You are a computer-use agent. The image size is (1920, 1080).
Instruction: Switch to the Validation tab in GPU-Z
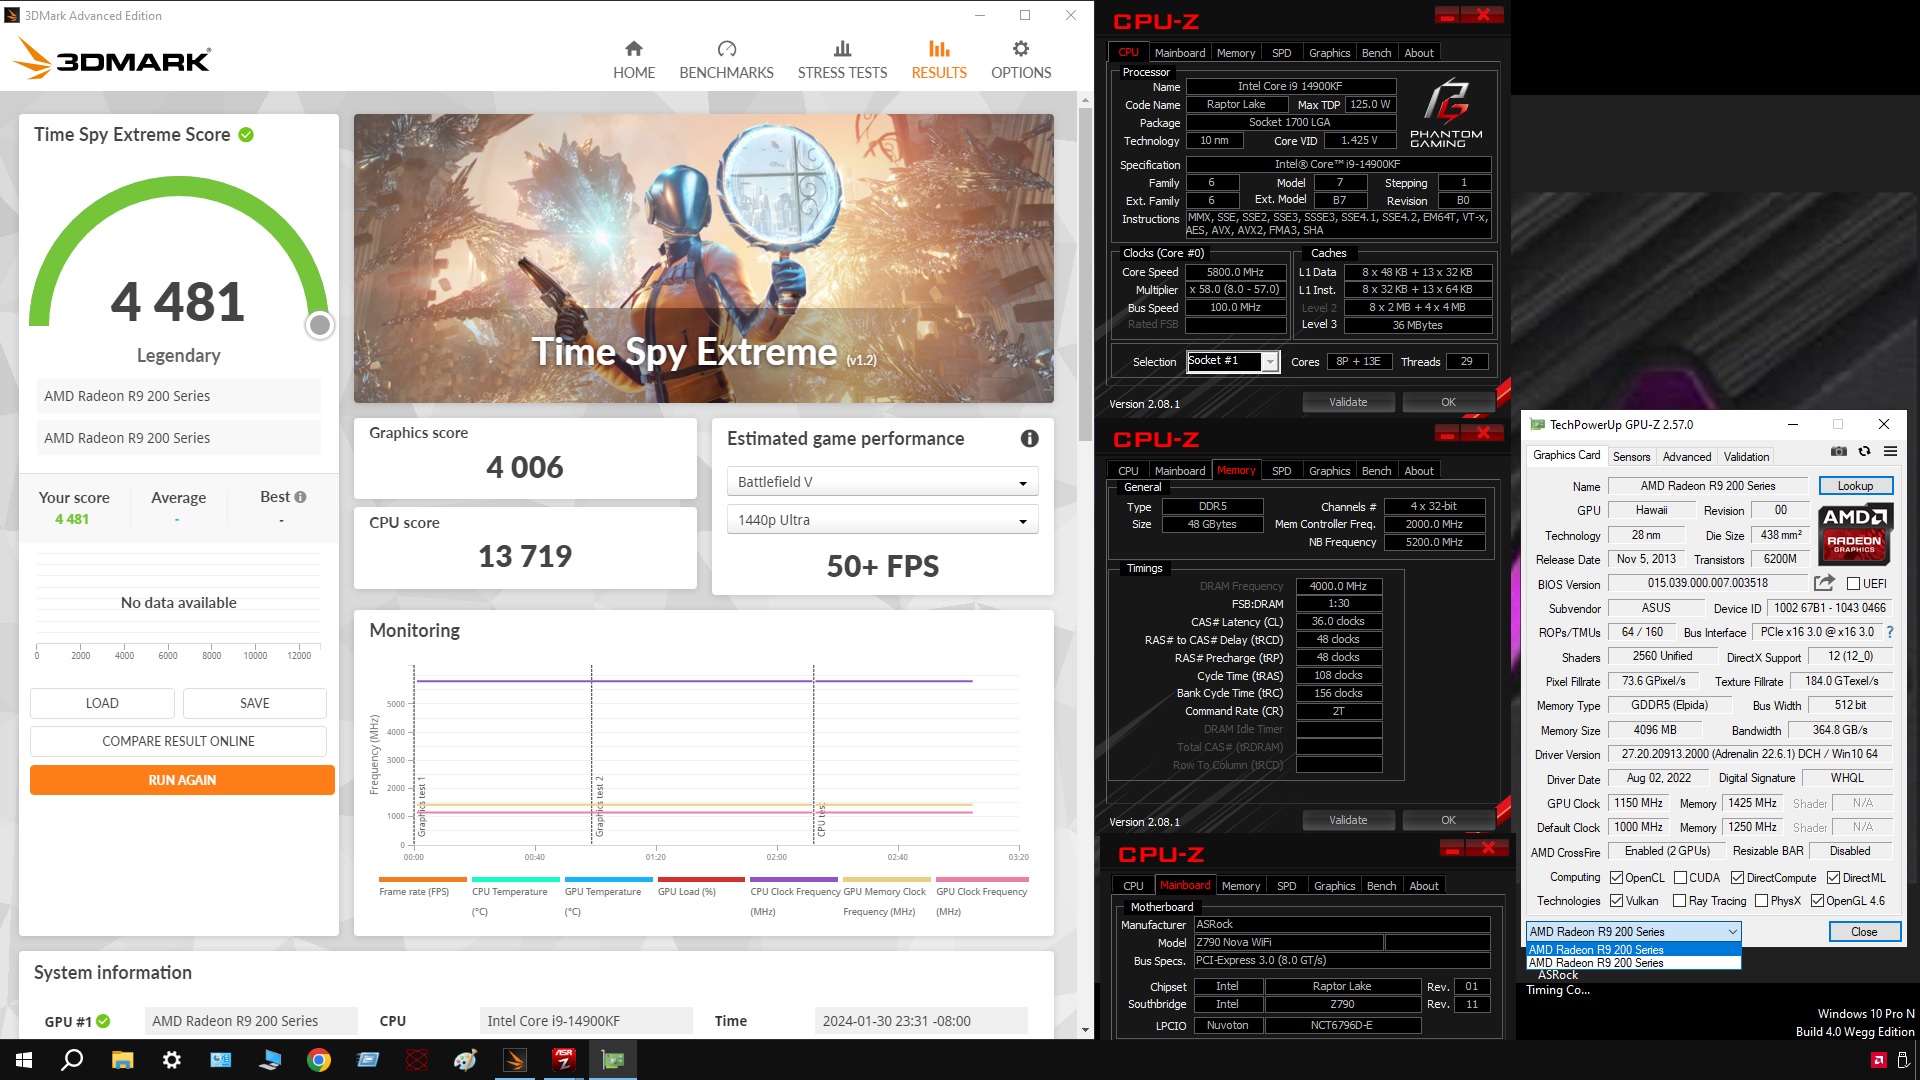[1746, 457]
